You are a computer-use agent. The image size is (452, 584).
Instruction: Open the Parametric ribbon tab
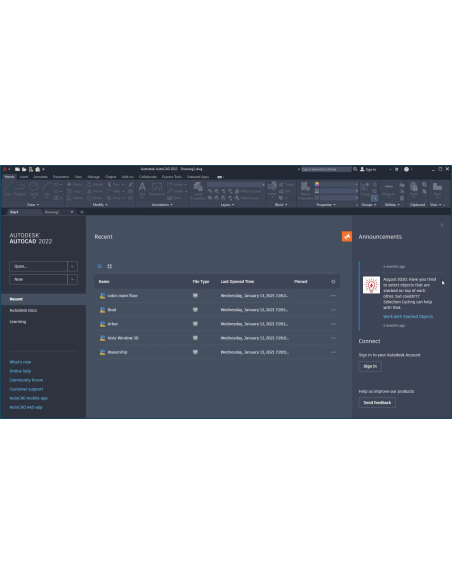(61, 177)
